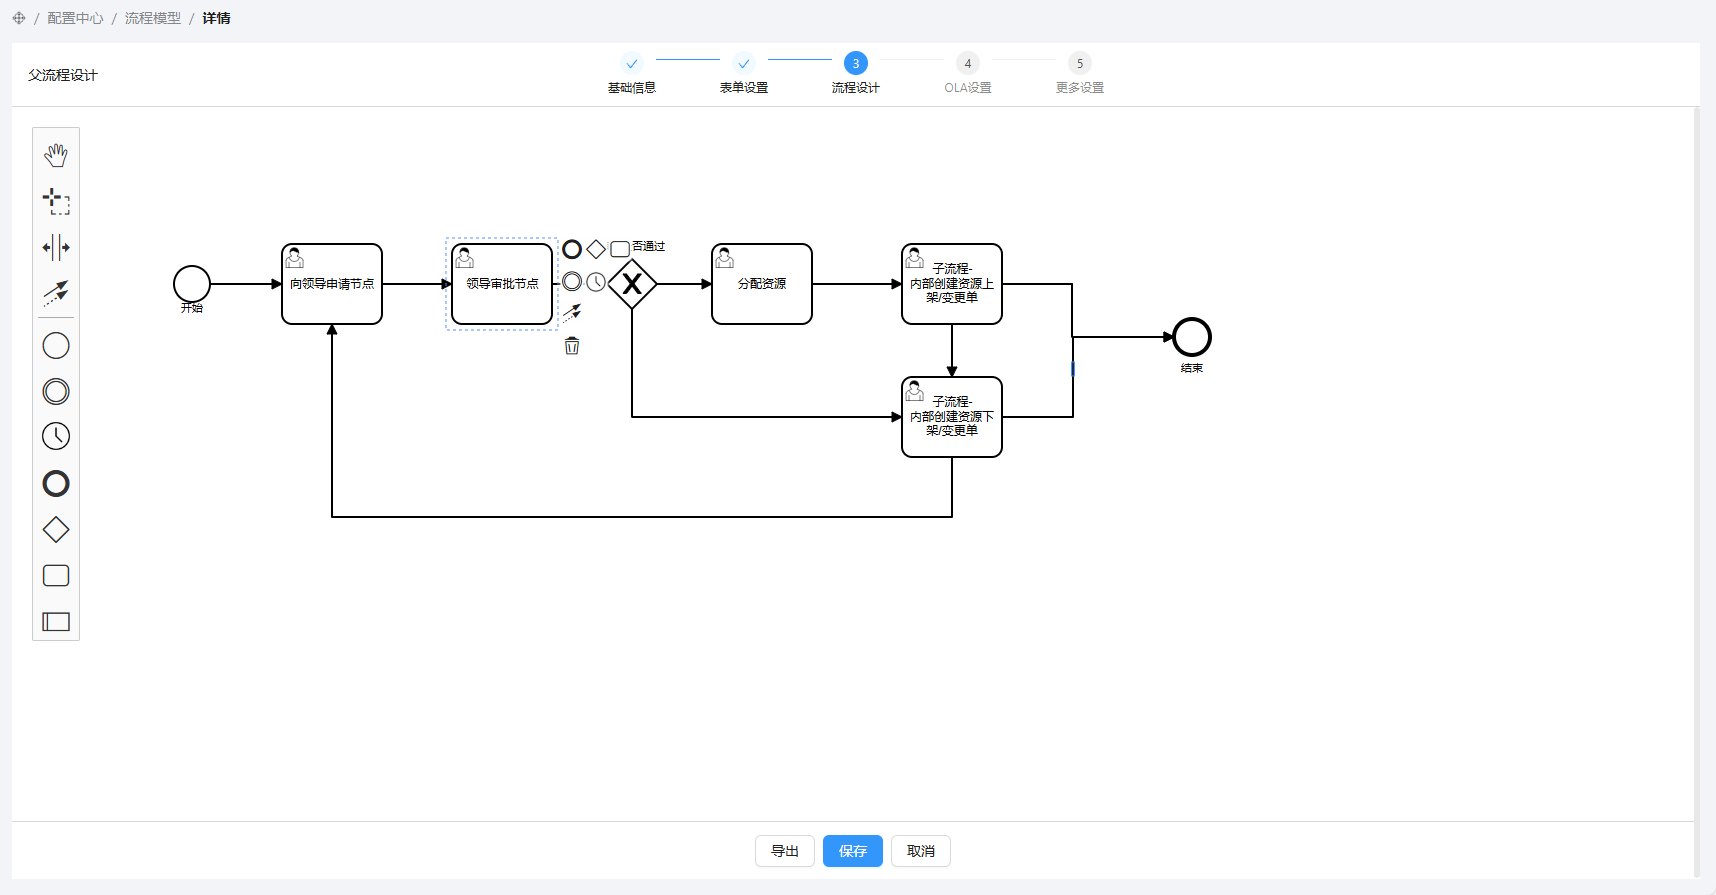The height and width of the screenshot is (895, 1716).
Task: Go to step 4 OLA设置
Action: click(968, 74)
